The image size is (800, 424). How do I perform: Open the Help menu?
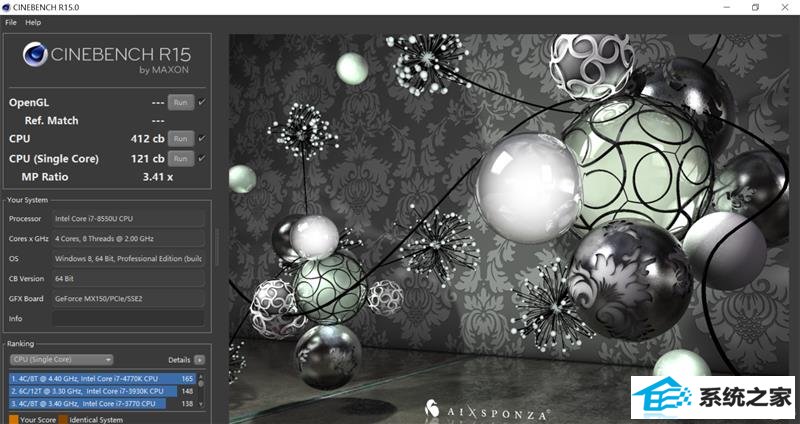click(x=33, y=22)
